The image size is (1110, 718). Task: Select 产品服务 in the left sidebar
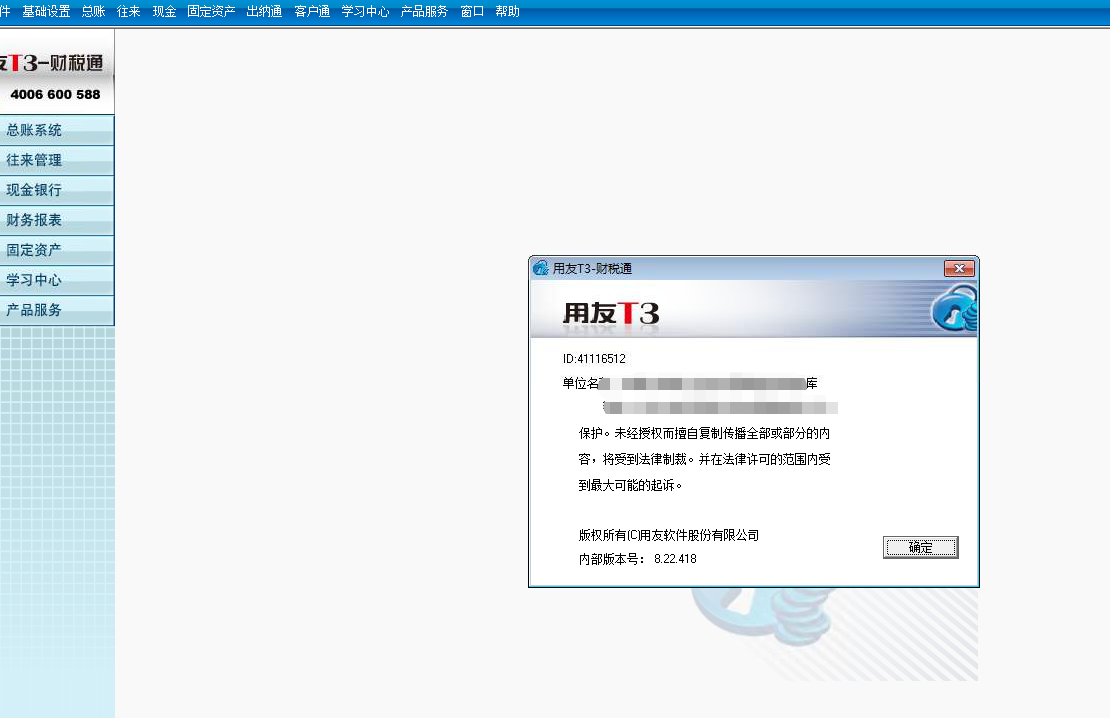click(x=57, y=310)
